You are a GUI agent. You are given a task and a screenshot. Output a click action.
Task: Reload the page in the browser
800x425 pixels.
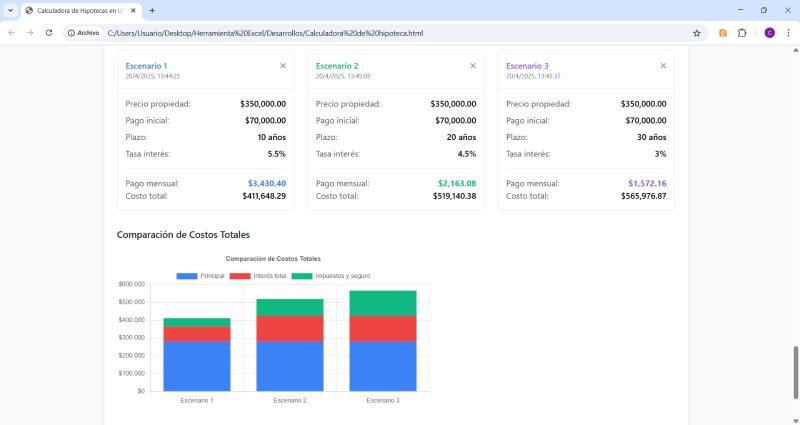pyautogui.click(x=49, y=33)
